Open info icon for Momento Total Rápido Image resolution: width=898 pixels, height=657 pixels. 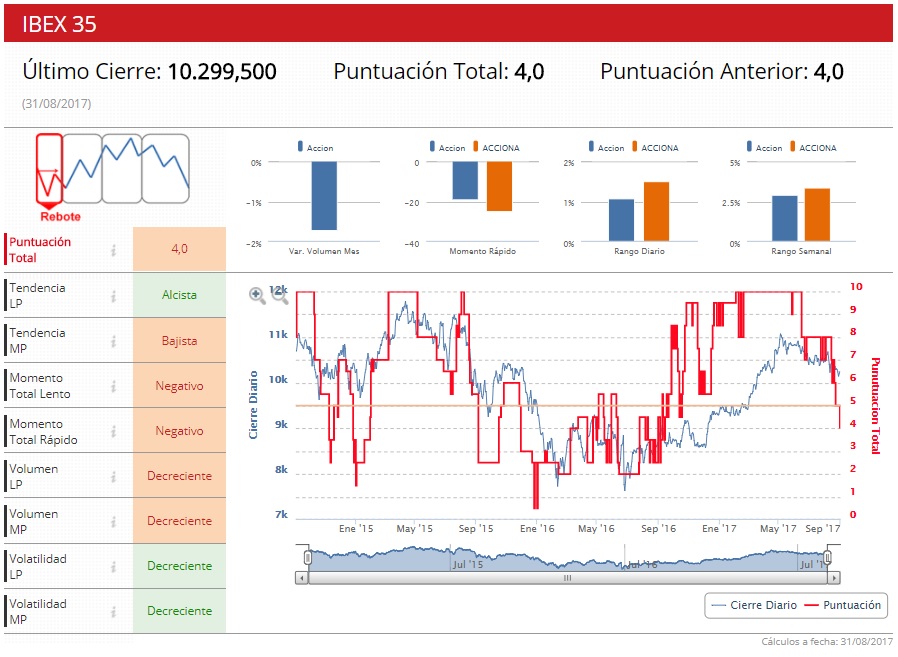(113, 431)
